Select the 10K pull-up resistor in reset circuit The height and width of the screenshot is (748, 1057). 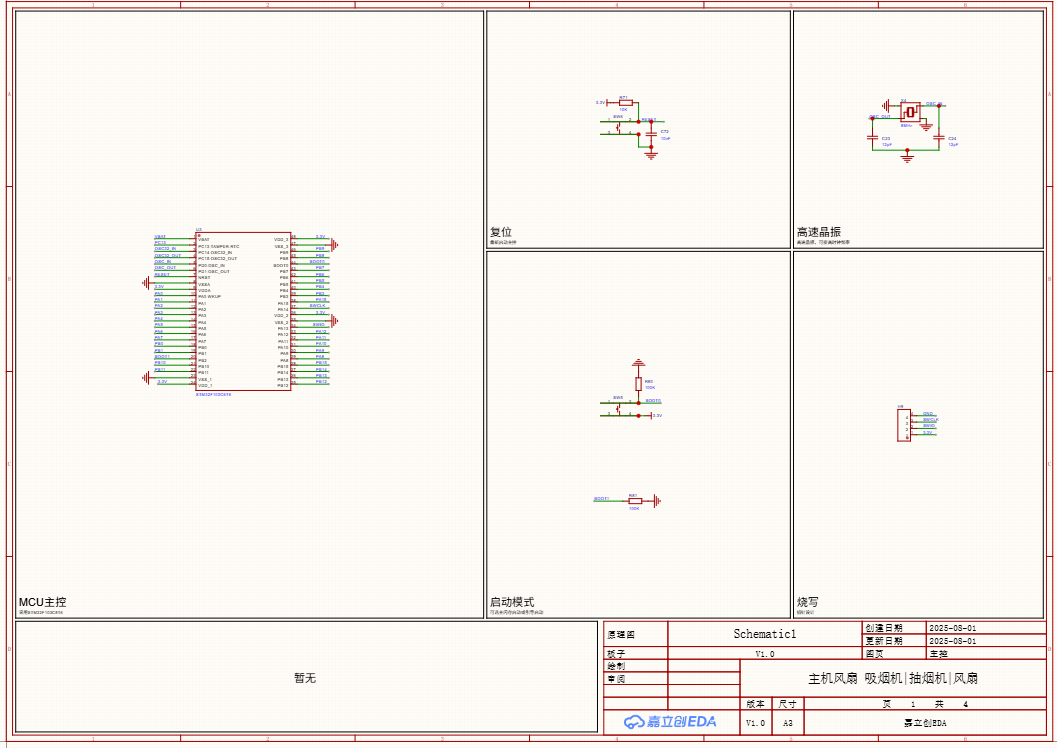coord(624,102)
